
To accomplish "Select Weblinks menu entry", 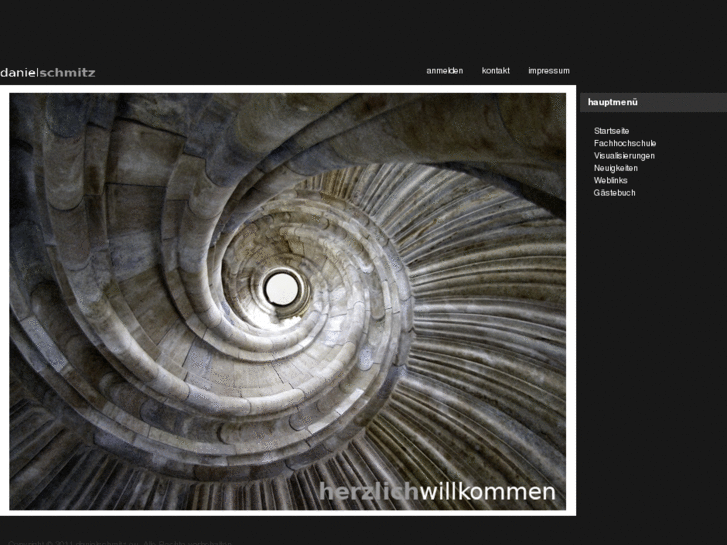I will pos(610,180).
